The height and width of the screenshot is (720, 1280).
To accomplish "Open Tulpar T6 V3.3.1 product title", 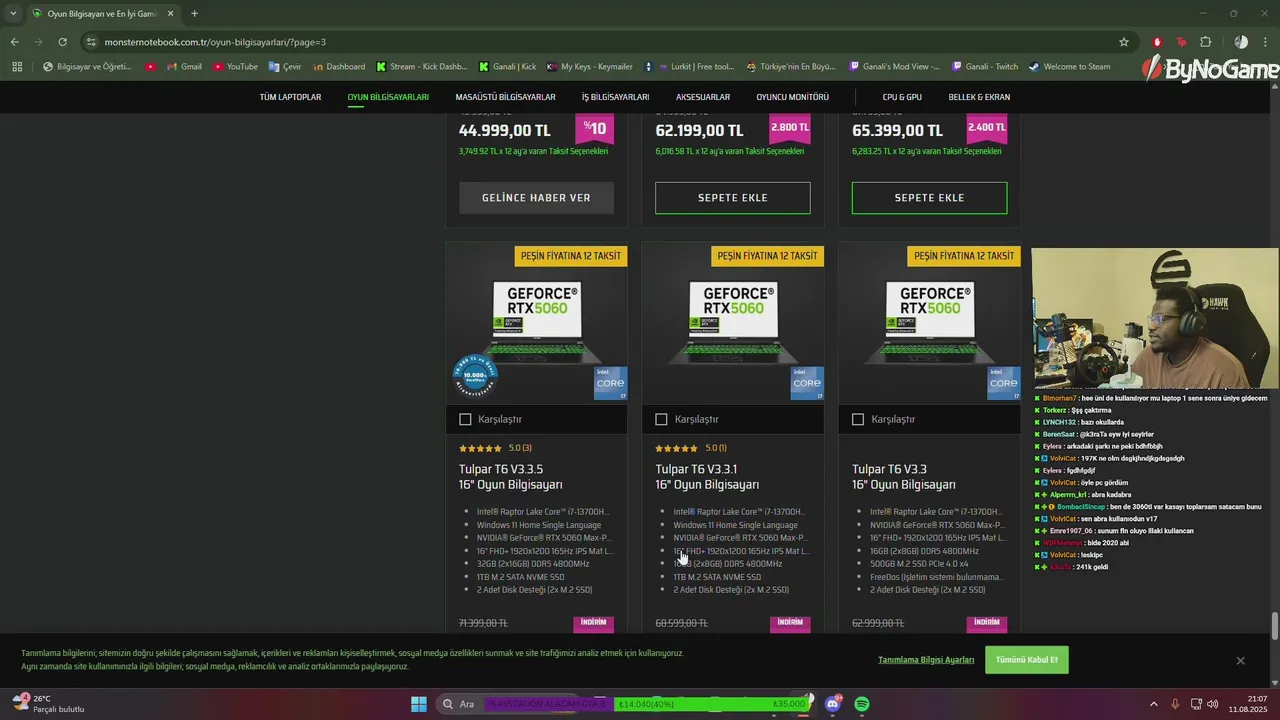I will click(707, 476).
